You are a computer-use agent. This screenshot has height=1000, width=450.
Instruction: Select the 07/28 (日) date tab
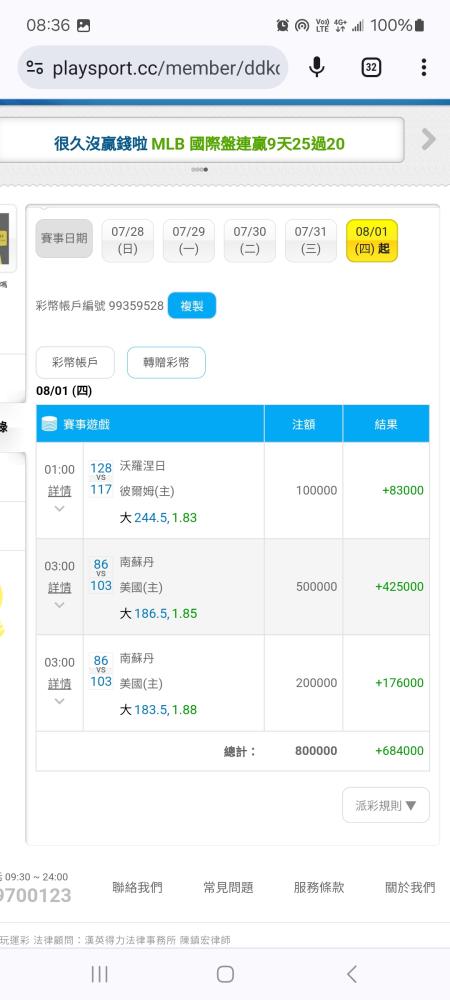pos(127,240)
